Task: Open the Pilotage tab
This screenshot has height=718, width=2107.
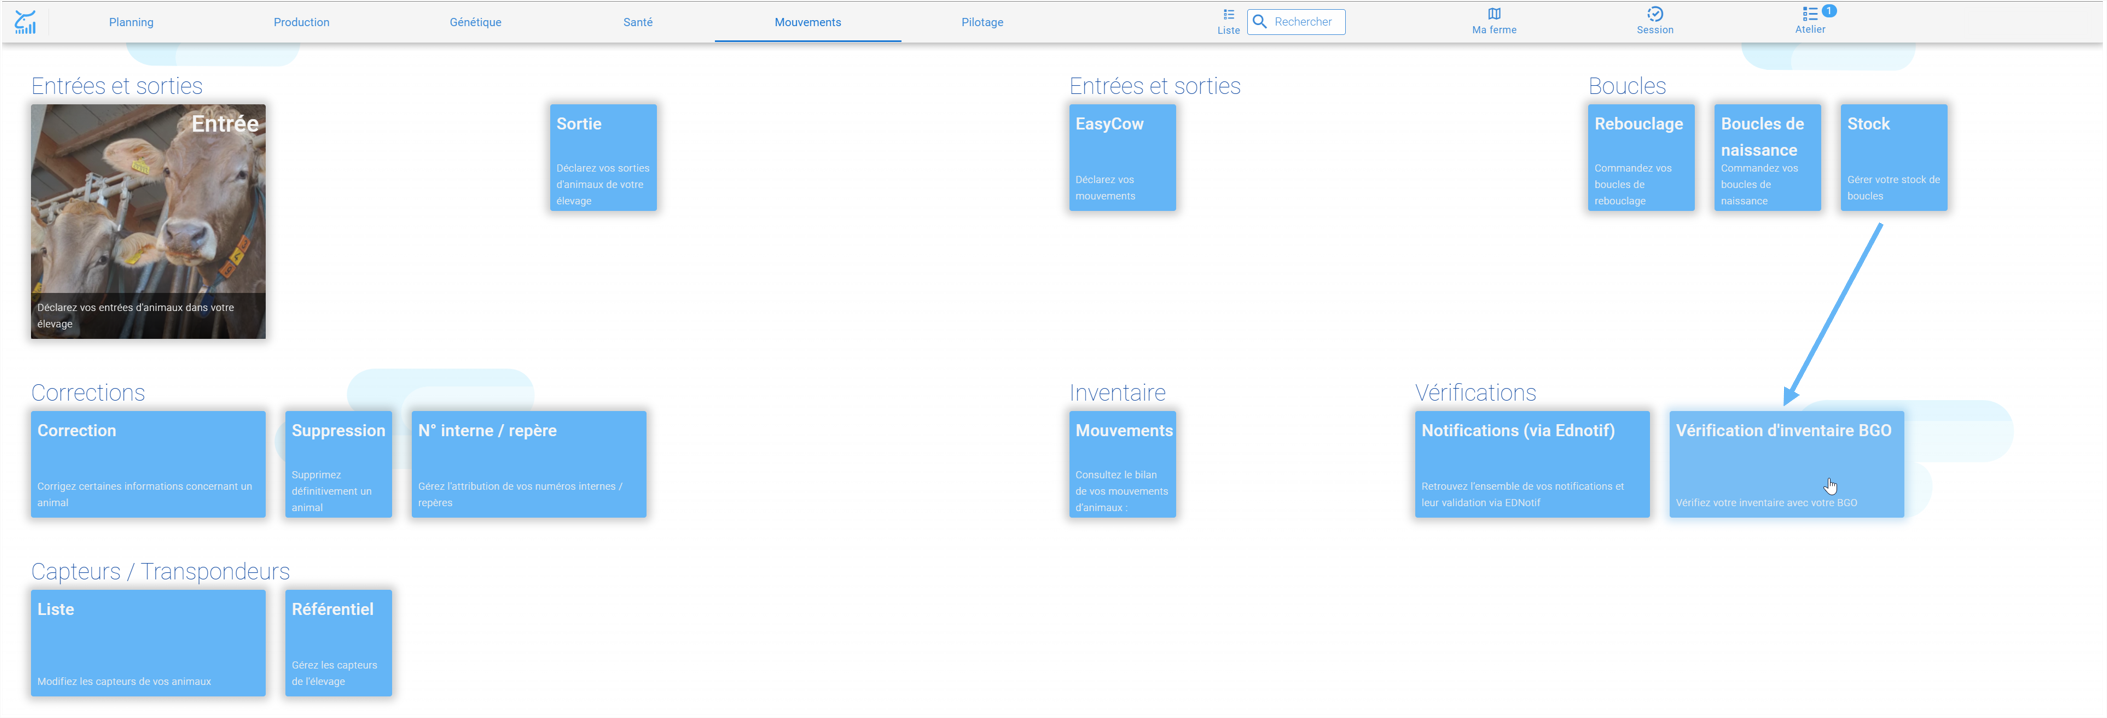Action: [x=982, y=22]
